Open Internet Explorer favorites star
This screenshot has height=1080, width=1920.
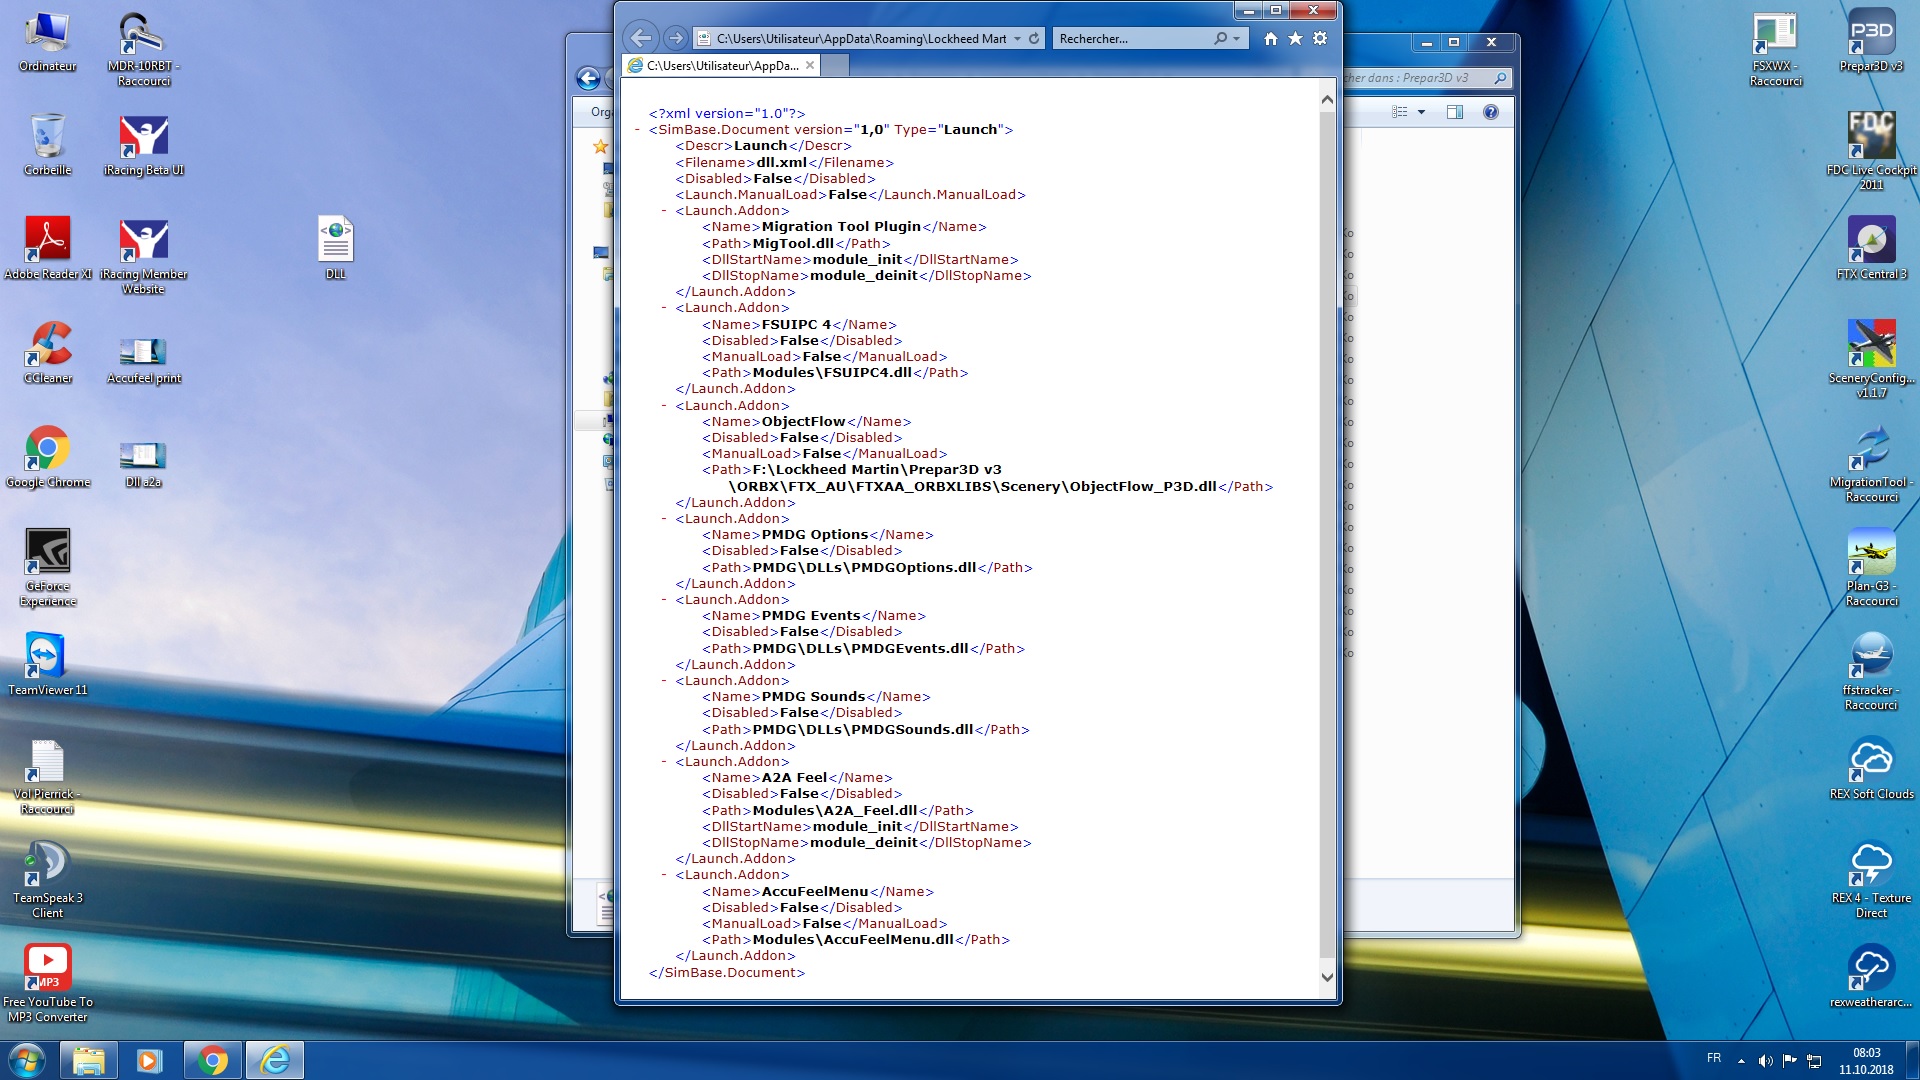pyautogui.click(x=1295, y=38)
